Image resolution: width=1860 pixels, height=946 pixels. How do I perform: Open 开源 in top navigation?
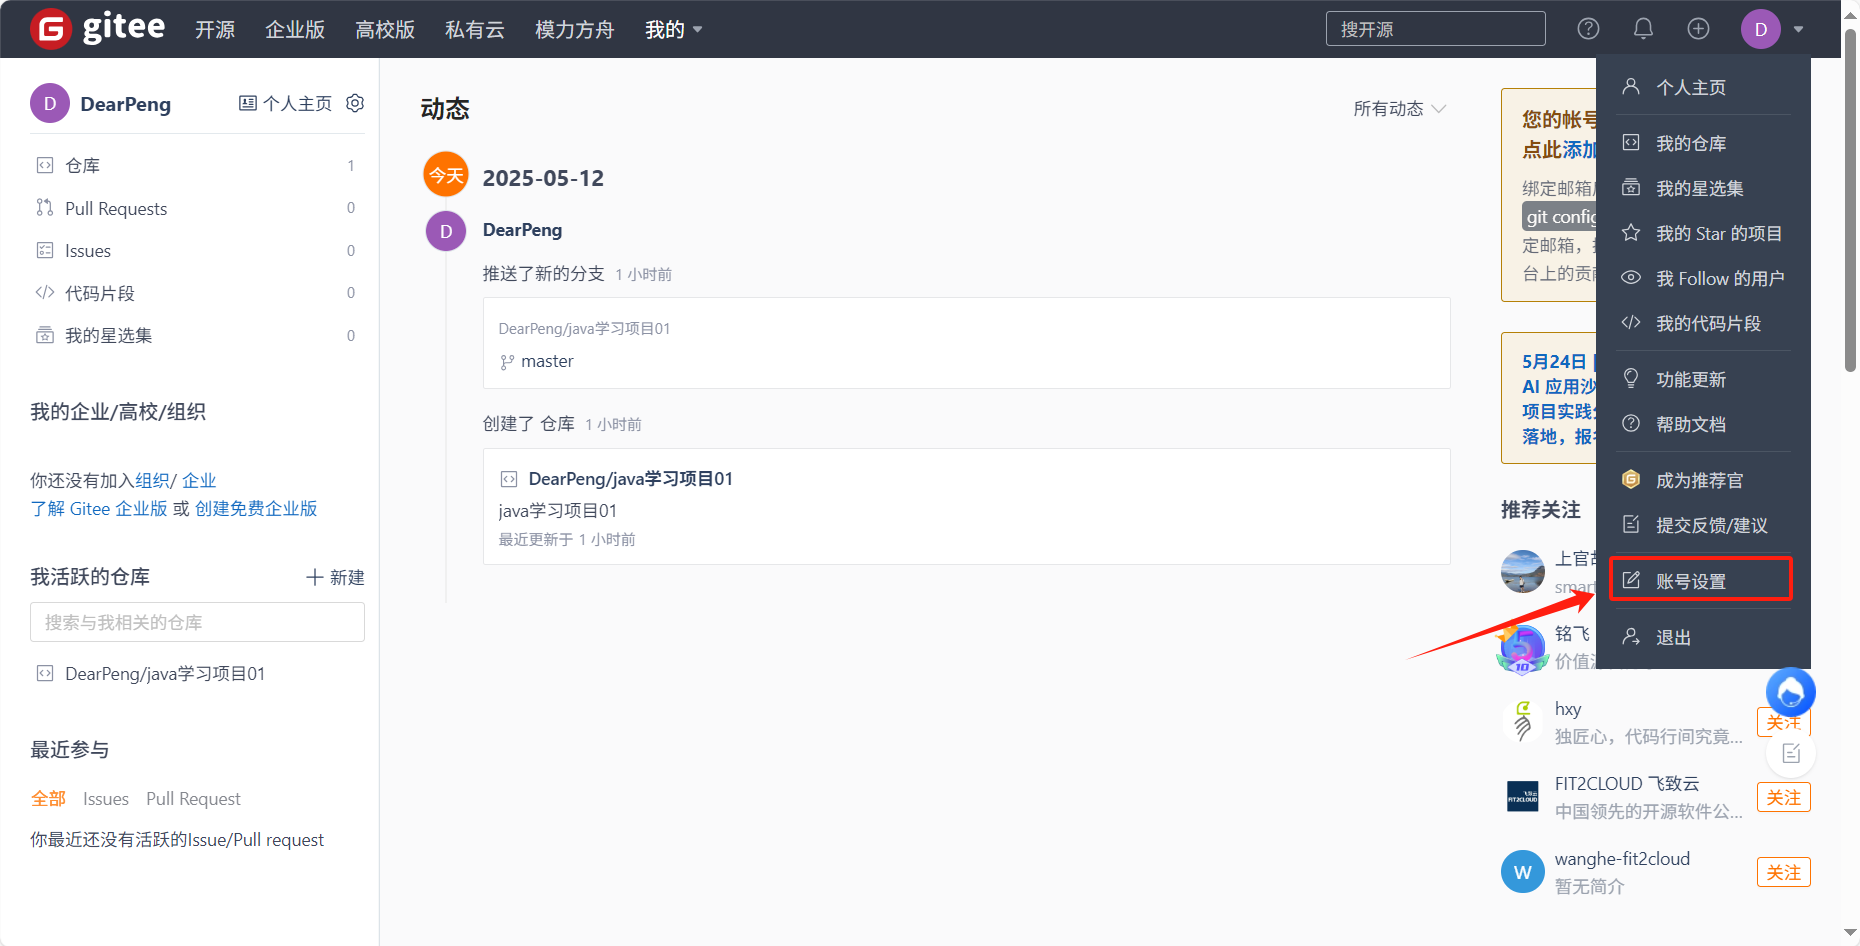(x=215, y=30)
